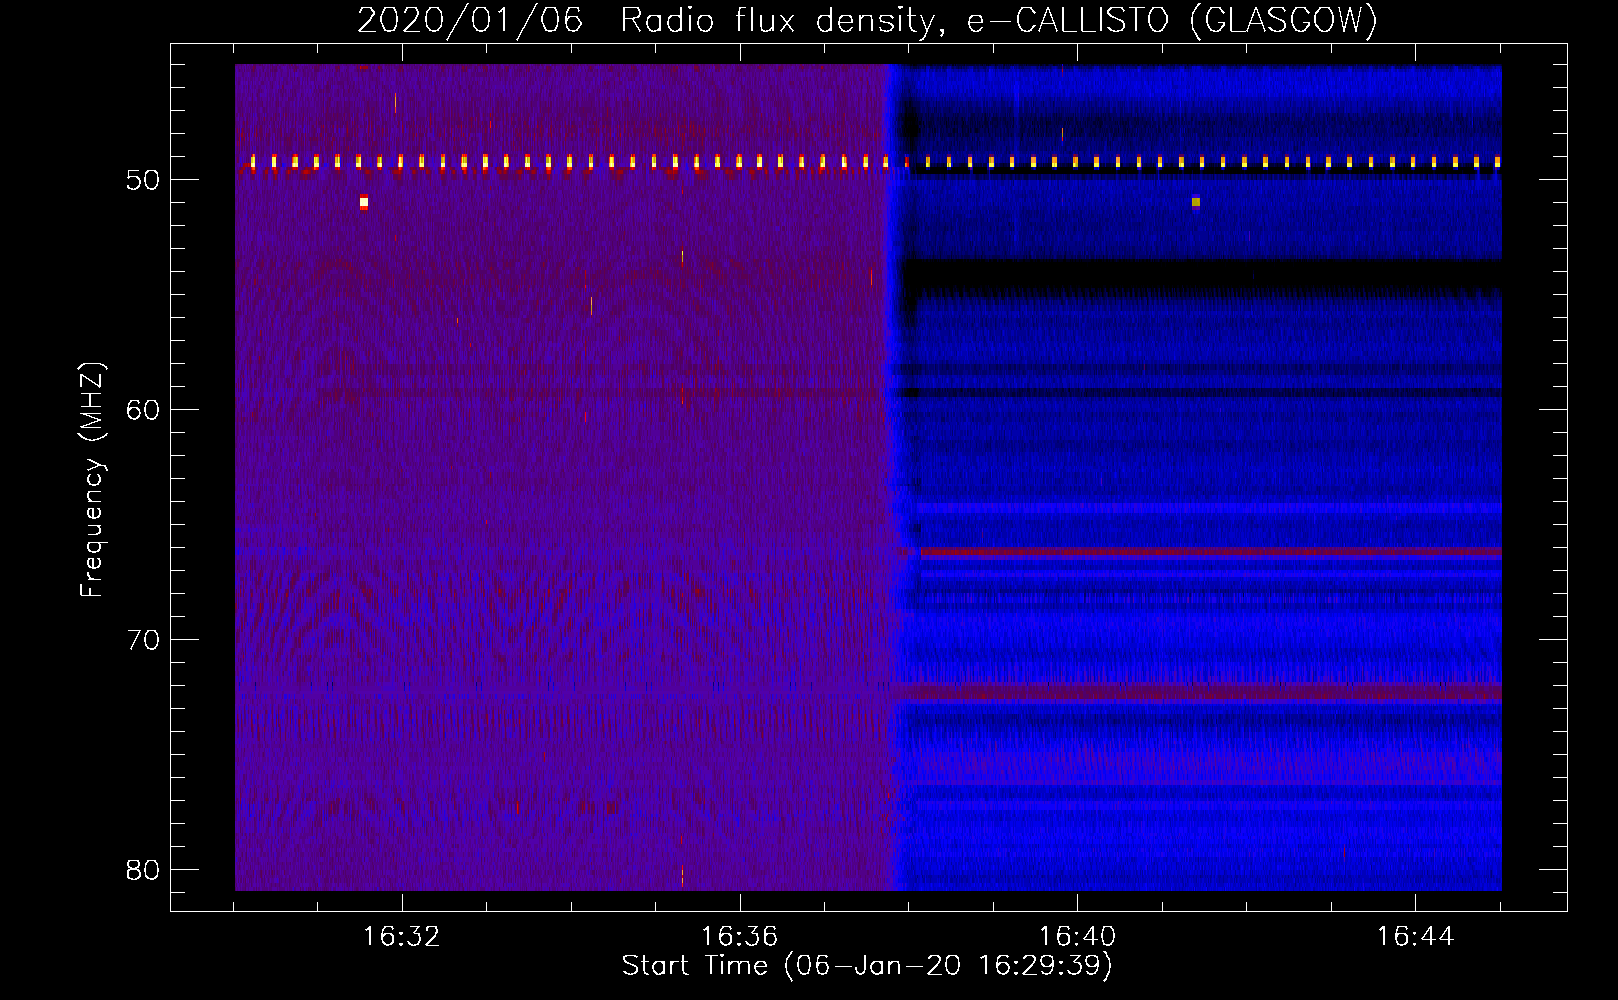Click the 16:36 time axis label
Screen dimensions: 1618x1000
coord(739,937)
